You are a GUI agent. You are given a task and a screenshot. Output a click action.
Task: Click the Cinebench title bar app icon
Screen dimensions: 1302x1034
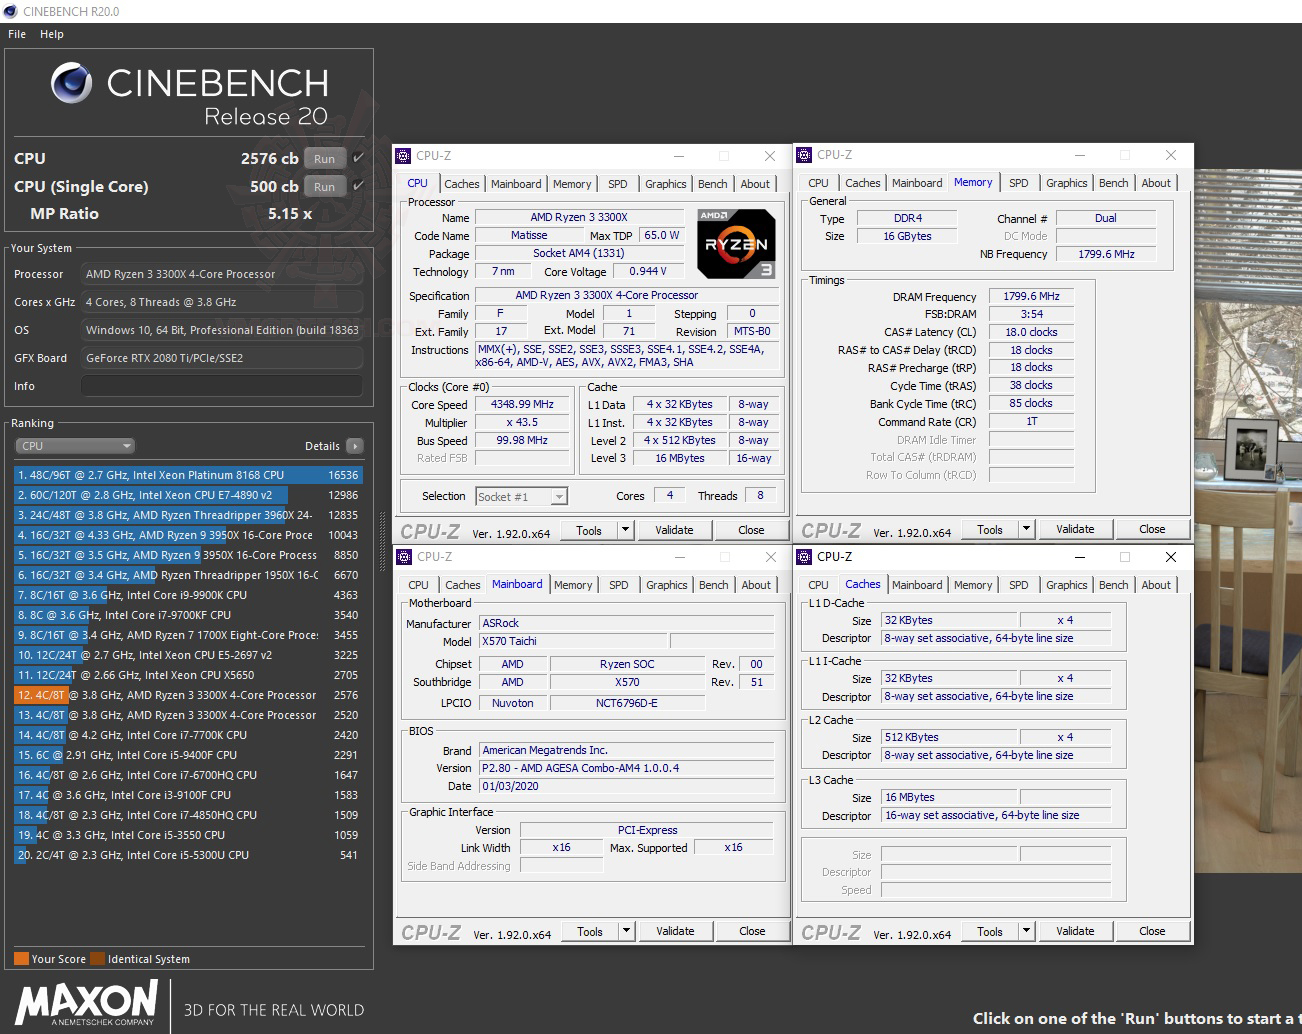coord(10,11)
